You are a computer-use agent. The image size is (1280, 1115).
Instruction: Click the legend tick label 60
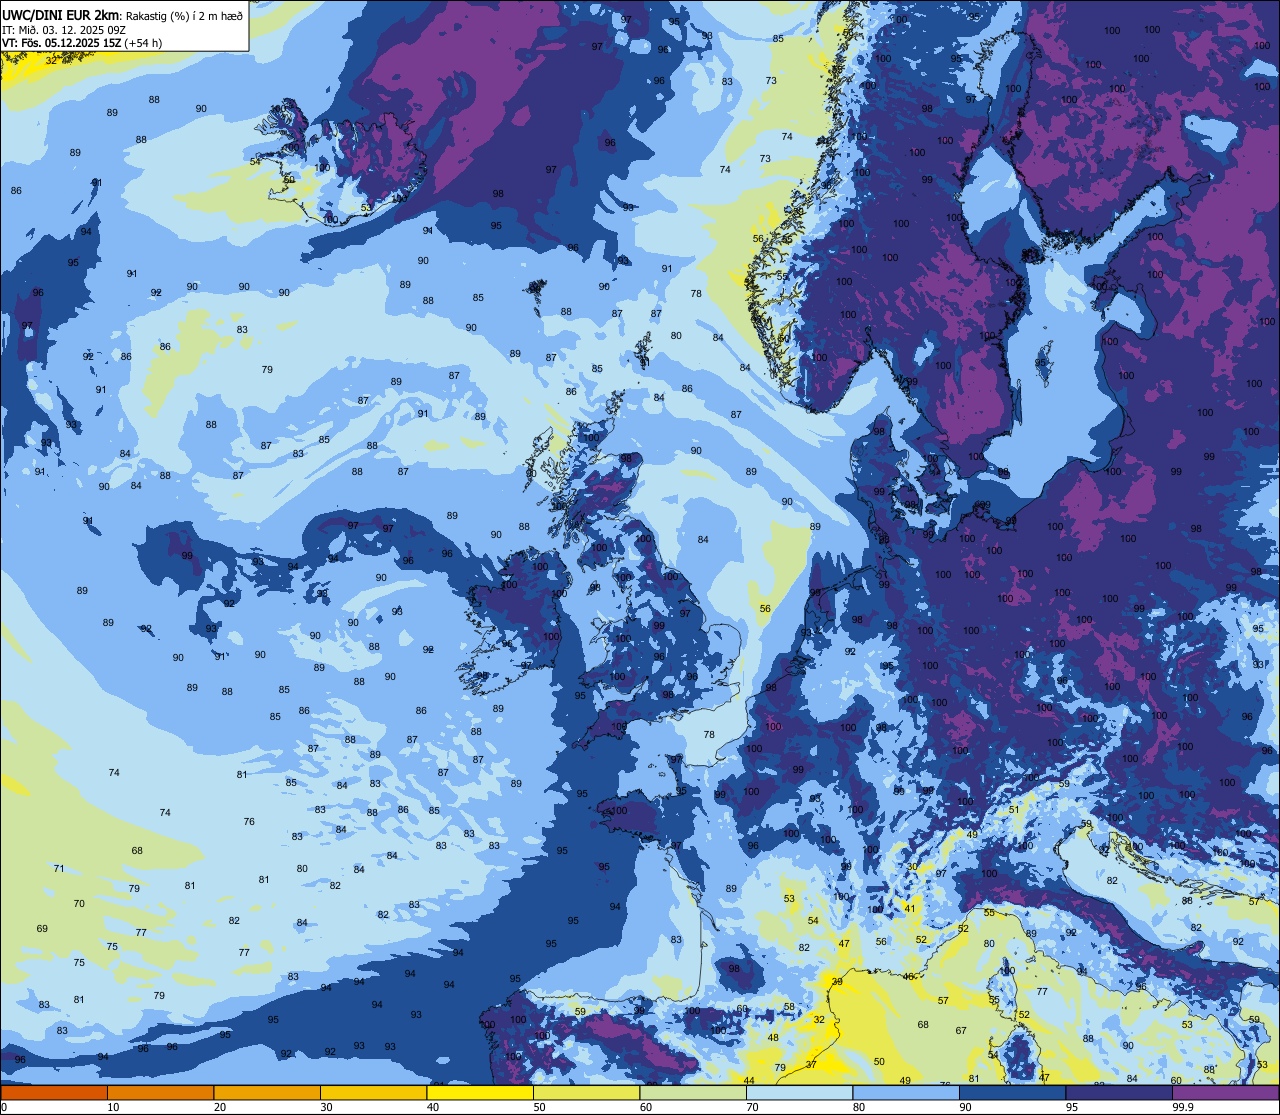click(x=646, y=1107)
